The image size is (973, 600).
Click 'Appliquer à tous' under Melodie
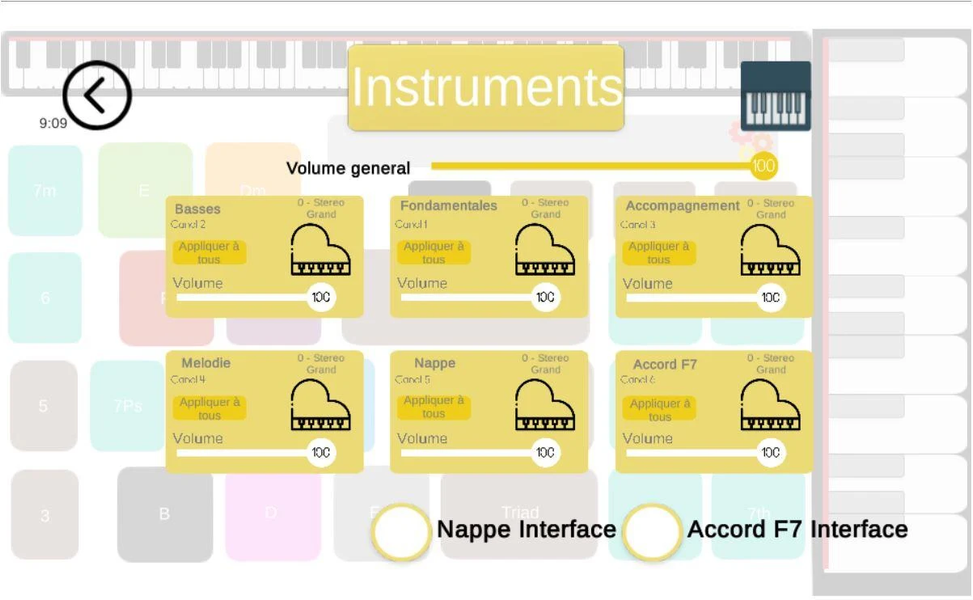pos(209,408)
